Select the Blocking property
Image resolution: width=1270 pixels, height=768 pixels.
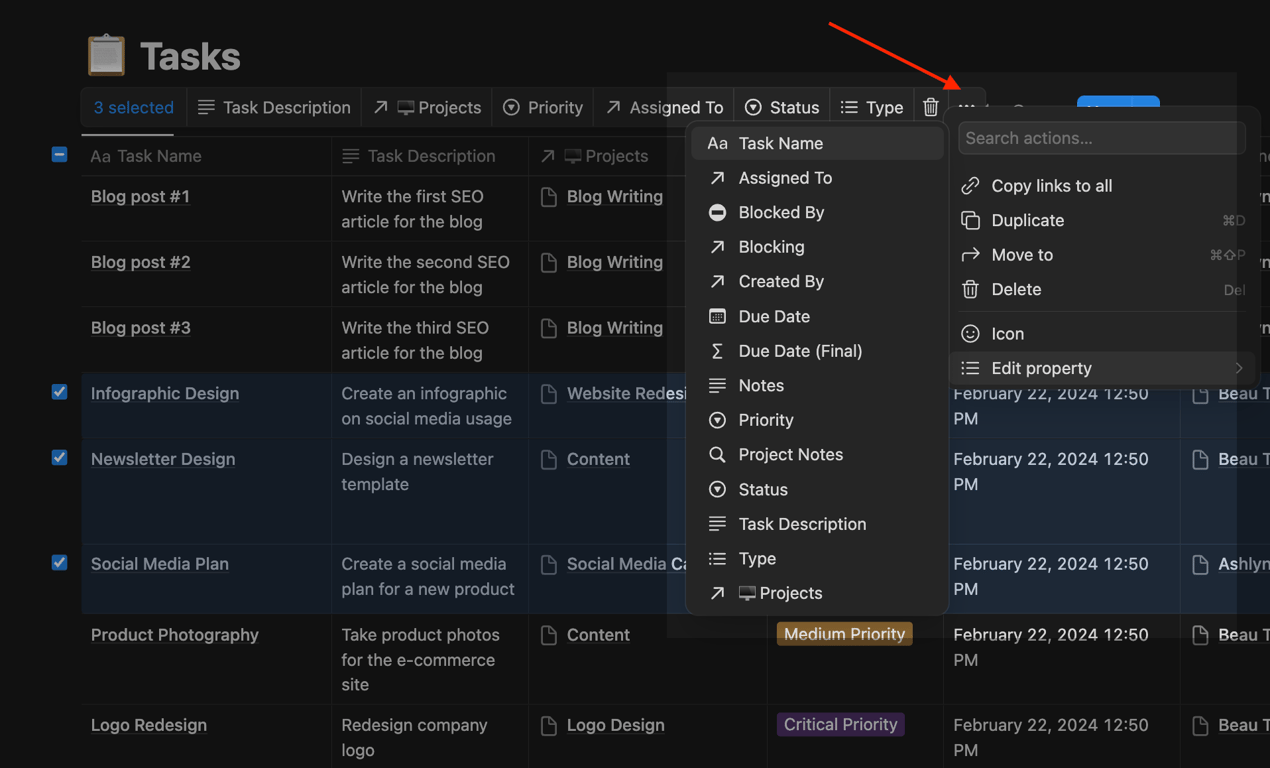coord(817,247)
